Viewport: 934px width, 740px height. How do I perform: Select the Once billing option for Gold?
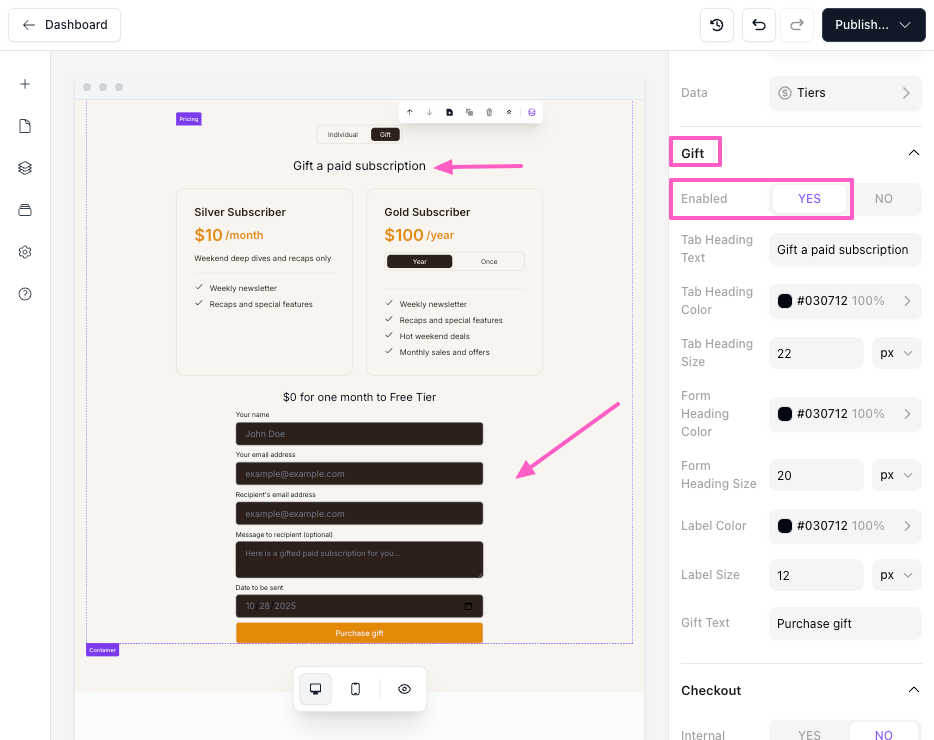(x=488, y=262)
